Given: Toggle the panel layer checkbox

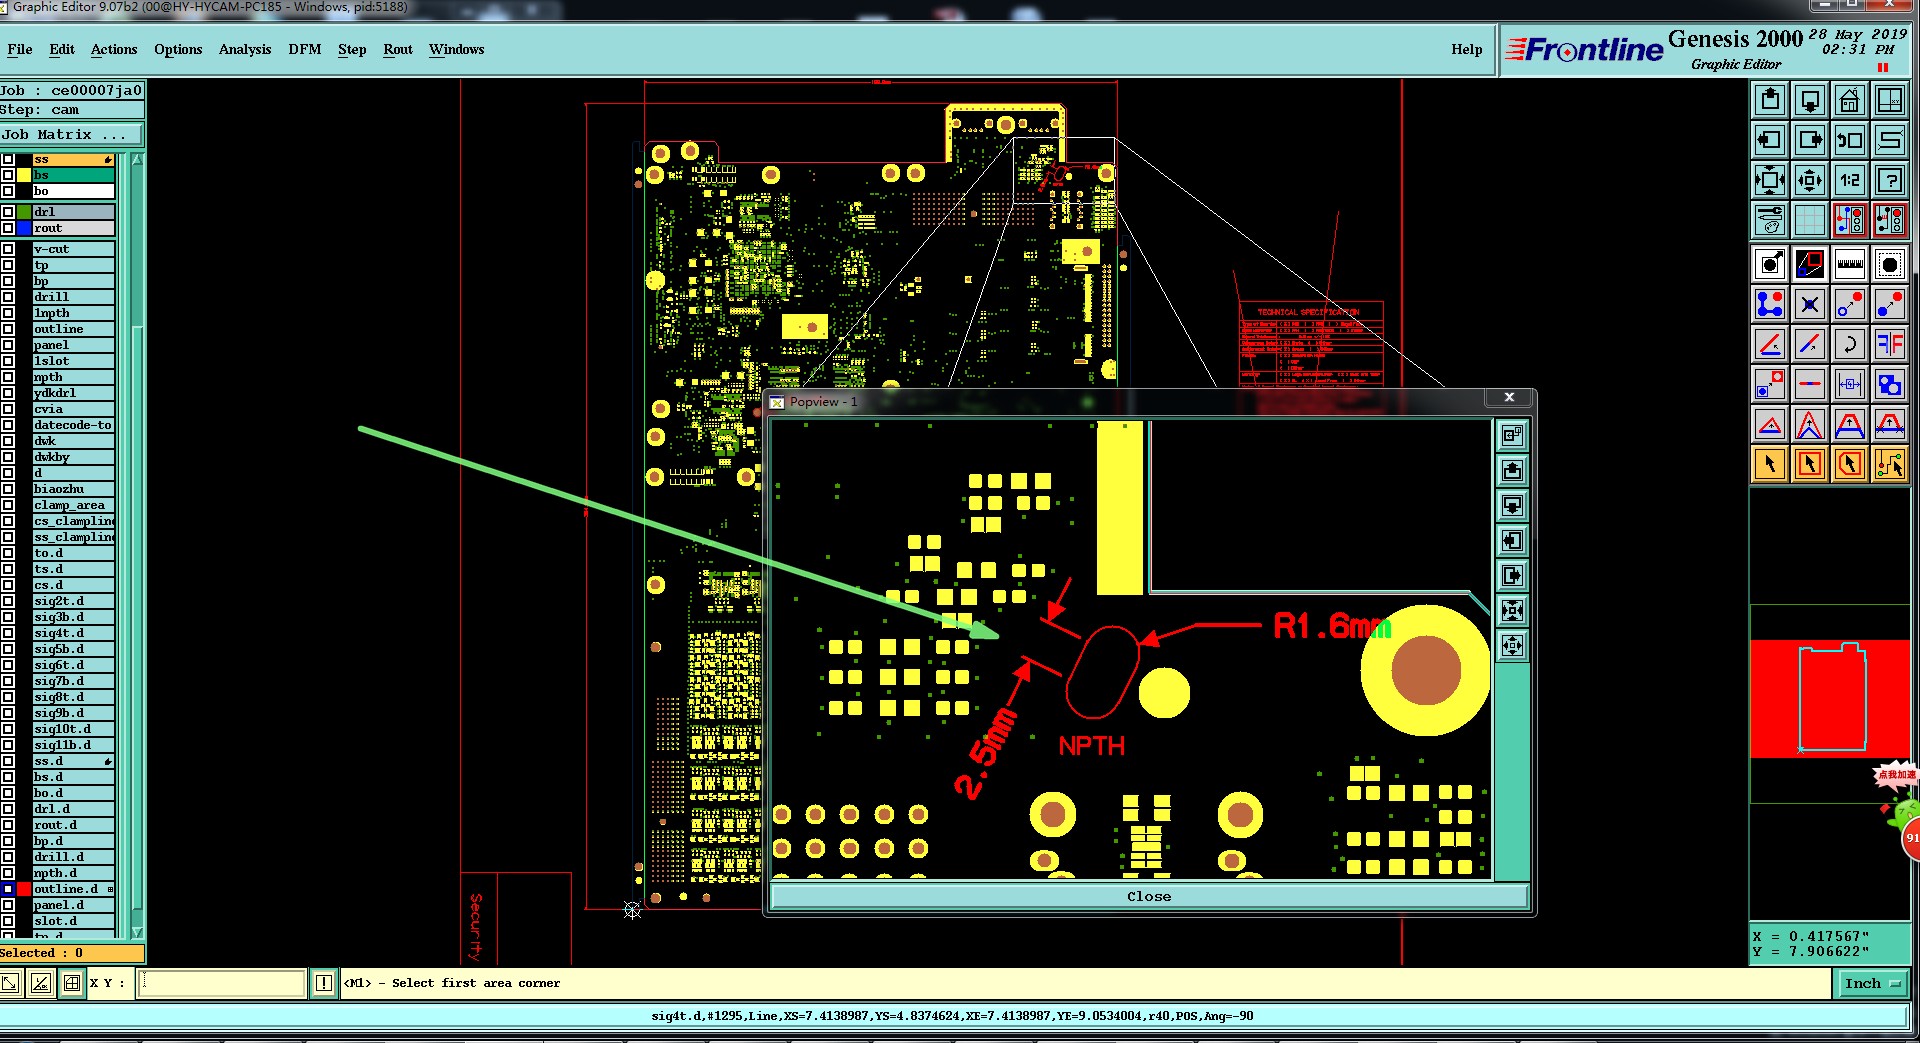Looking at the screenshot, I should (8, 345).
